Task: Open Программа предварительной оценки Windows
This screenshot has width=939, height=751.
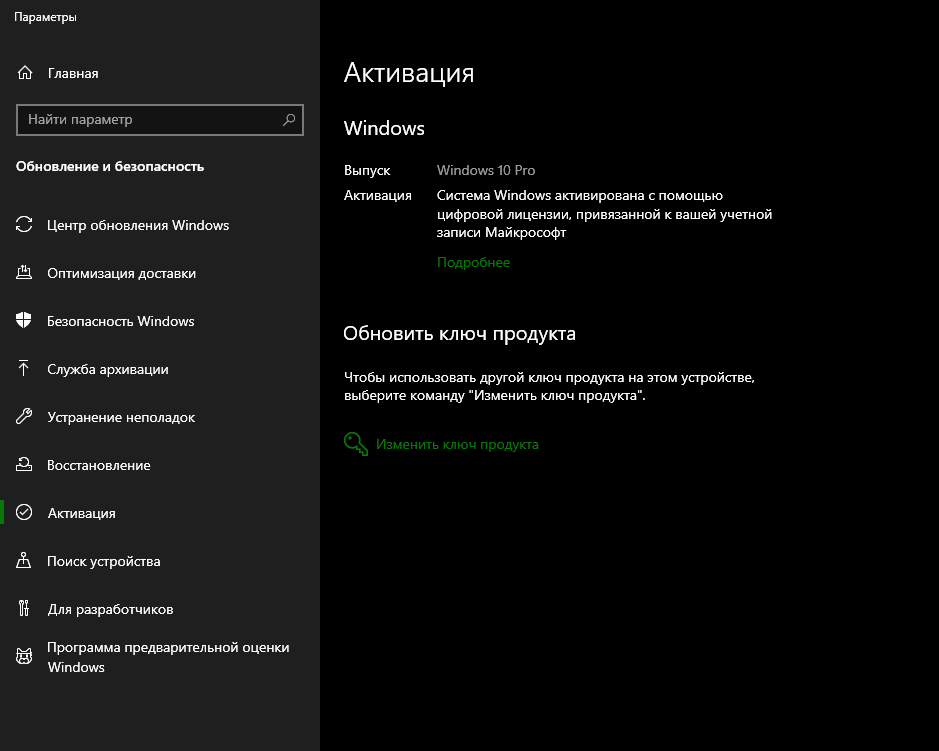Action: click(x=168, y=657)
